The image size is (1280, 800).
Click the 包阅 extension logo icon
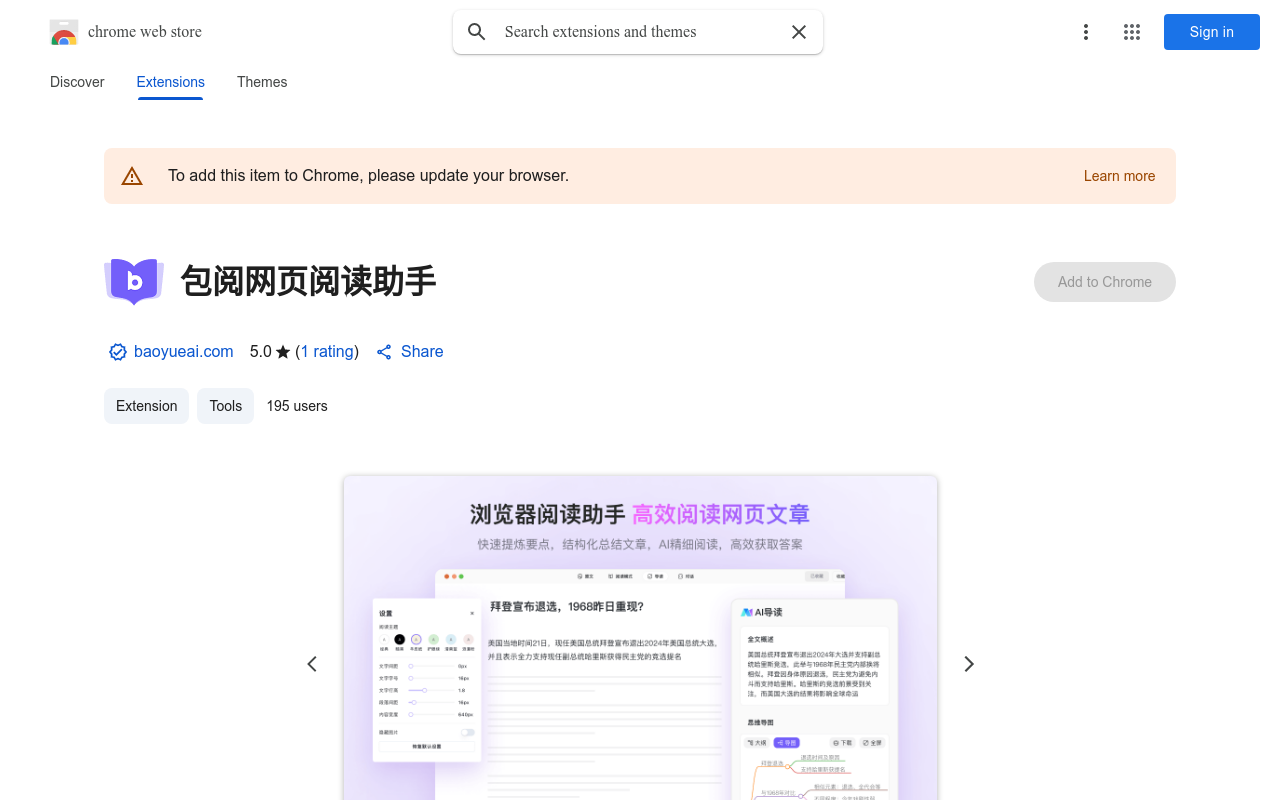[x=134, y=282]
